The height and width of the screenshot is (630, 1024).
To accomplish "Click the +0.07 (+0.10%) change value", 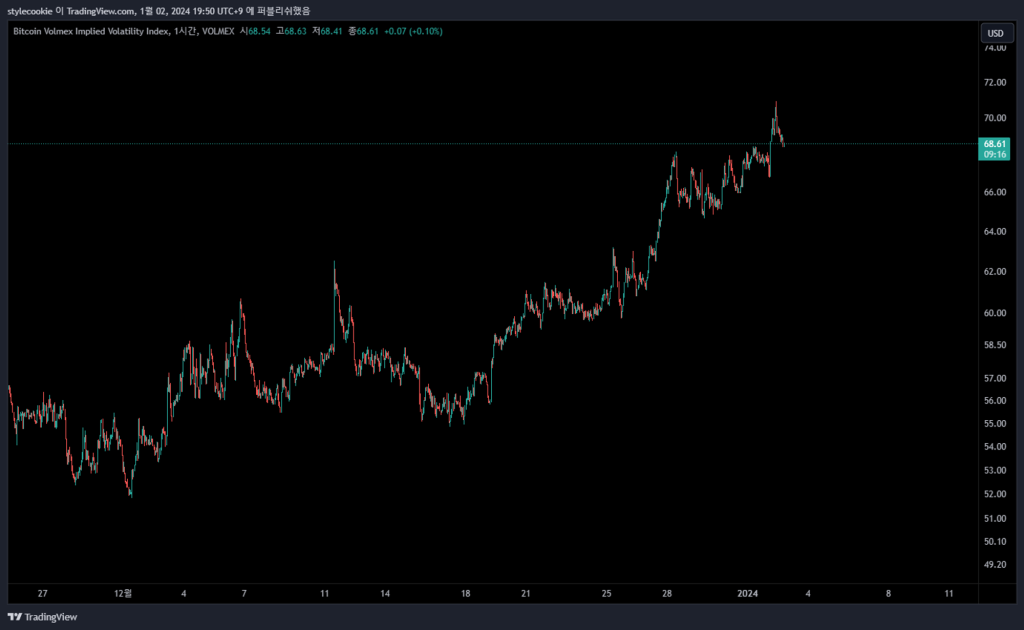I will click(x=413, y=32).
